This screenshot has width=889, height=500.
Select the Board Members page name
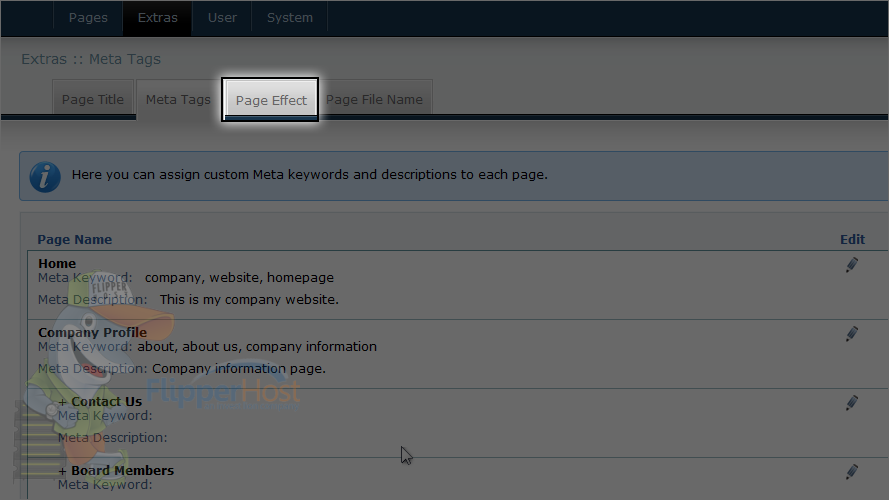click(x=122, y=471)
